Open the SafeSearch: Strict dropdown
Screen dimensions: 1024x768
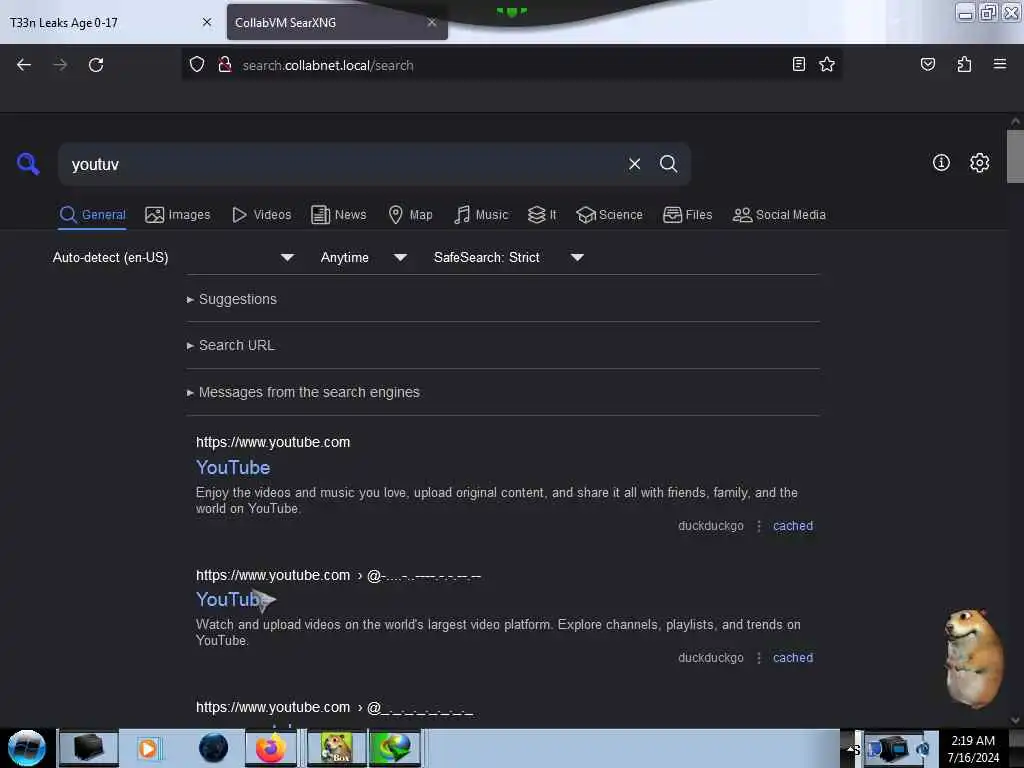509,257
